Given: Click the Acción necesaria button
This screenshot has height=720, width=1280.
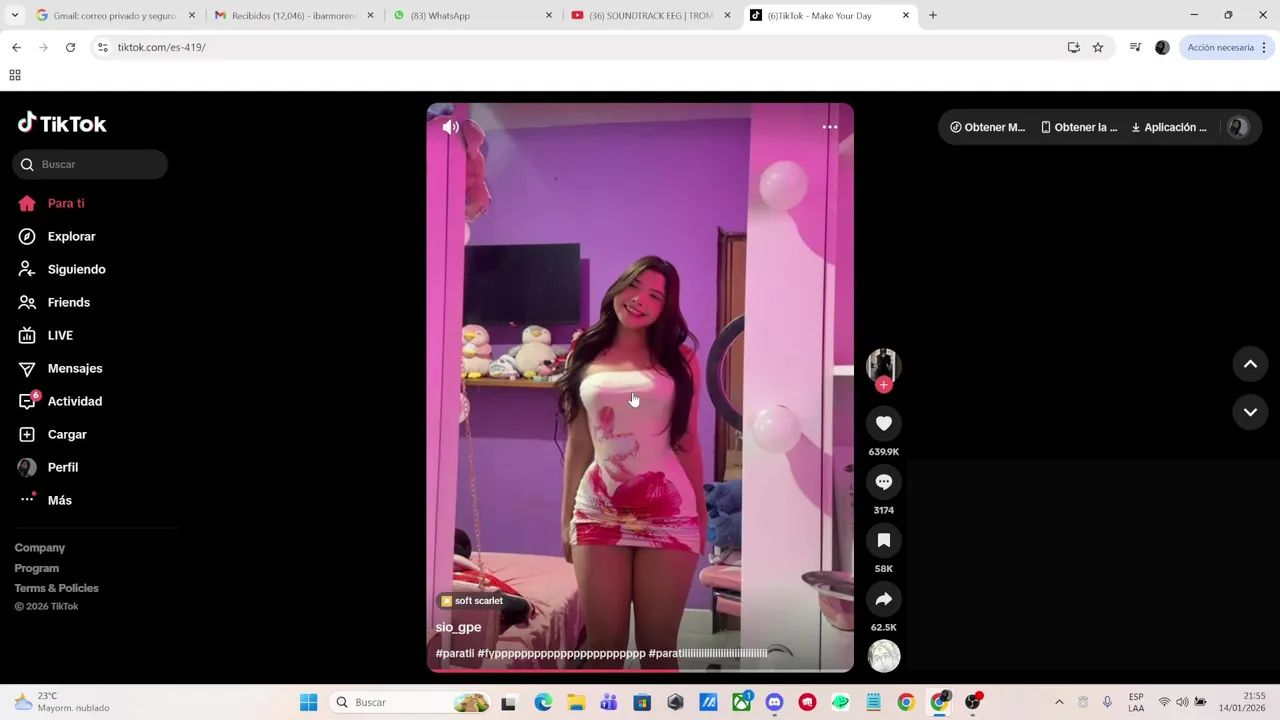Looking at the screenshot, I should (x=1227, y=47).
